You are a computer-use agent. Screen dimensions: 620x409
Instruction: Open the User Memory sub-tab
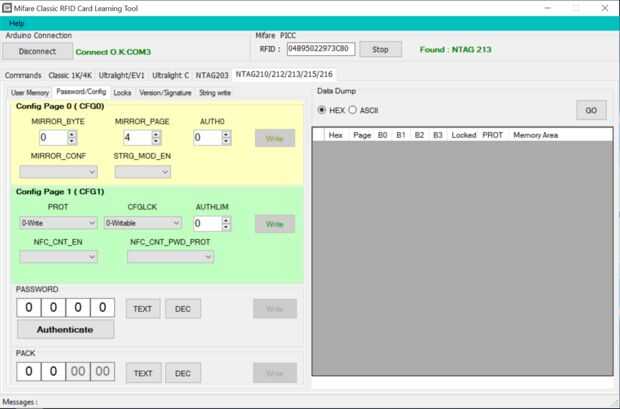point(30,93)
